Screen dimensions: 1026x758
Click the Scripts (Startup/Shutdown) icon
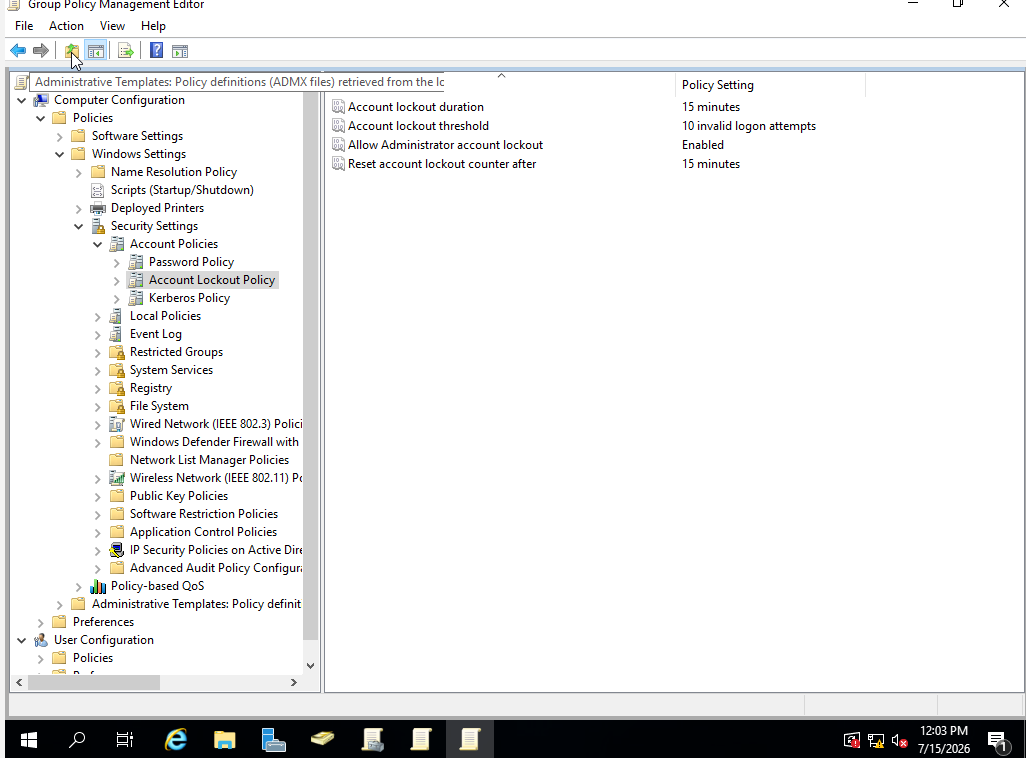point(97,190)
